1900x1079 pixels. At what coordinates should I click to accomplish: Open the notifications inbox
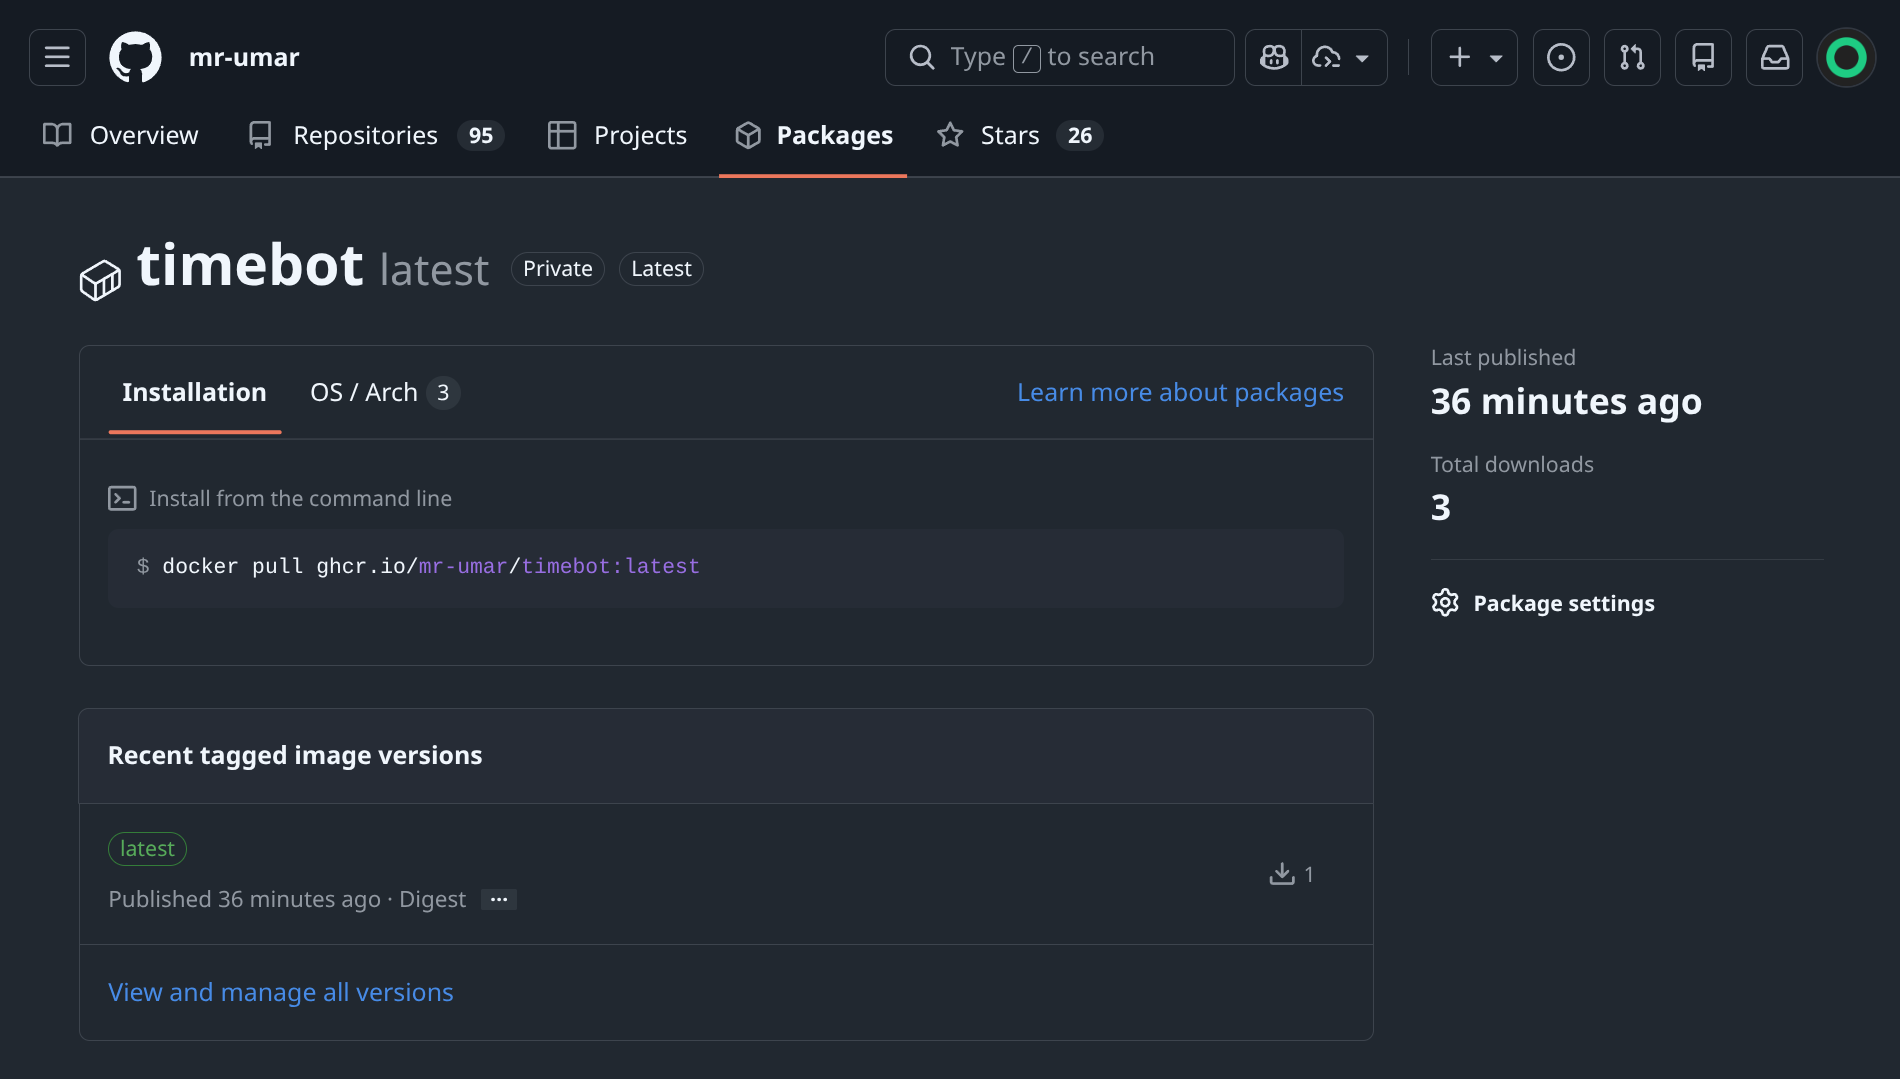click(1774, 57)
